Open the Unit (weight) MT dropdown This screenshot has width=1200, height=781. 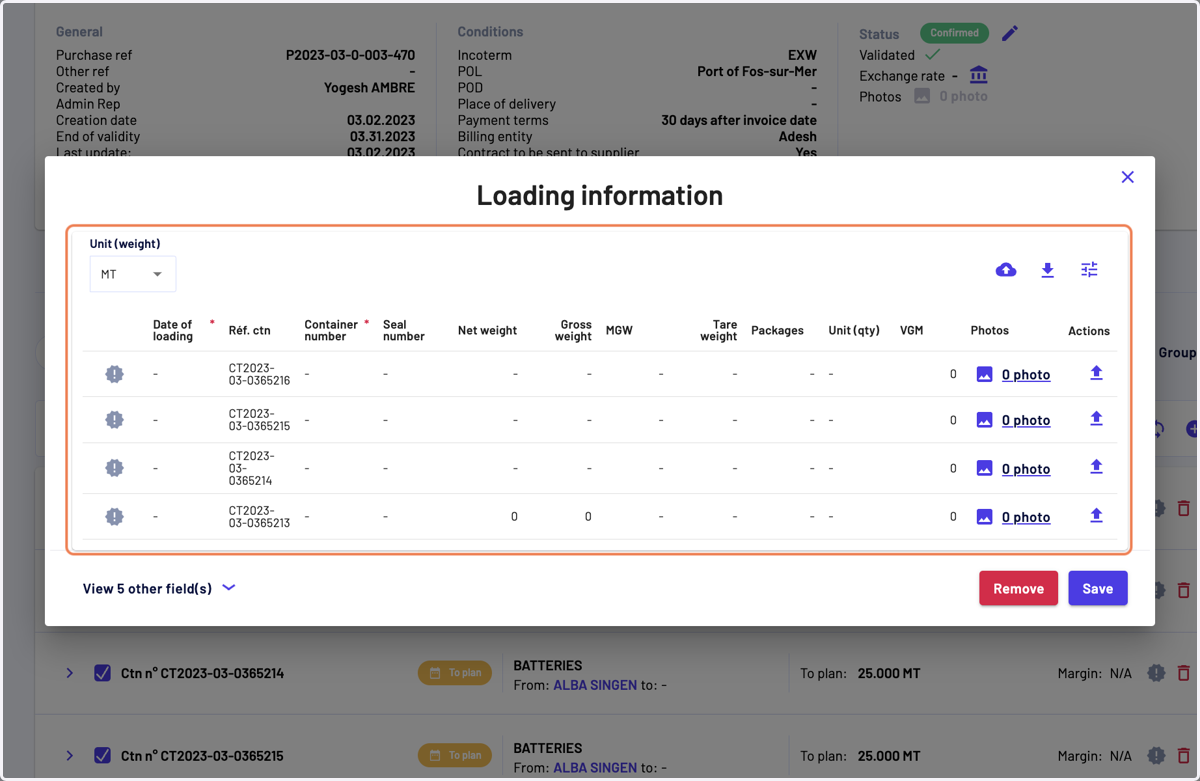tap(133, 274)
